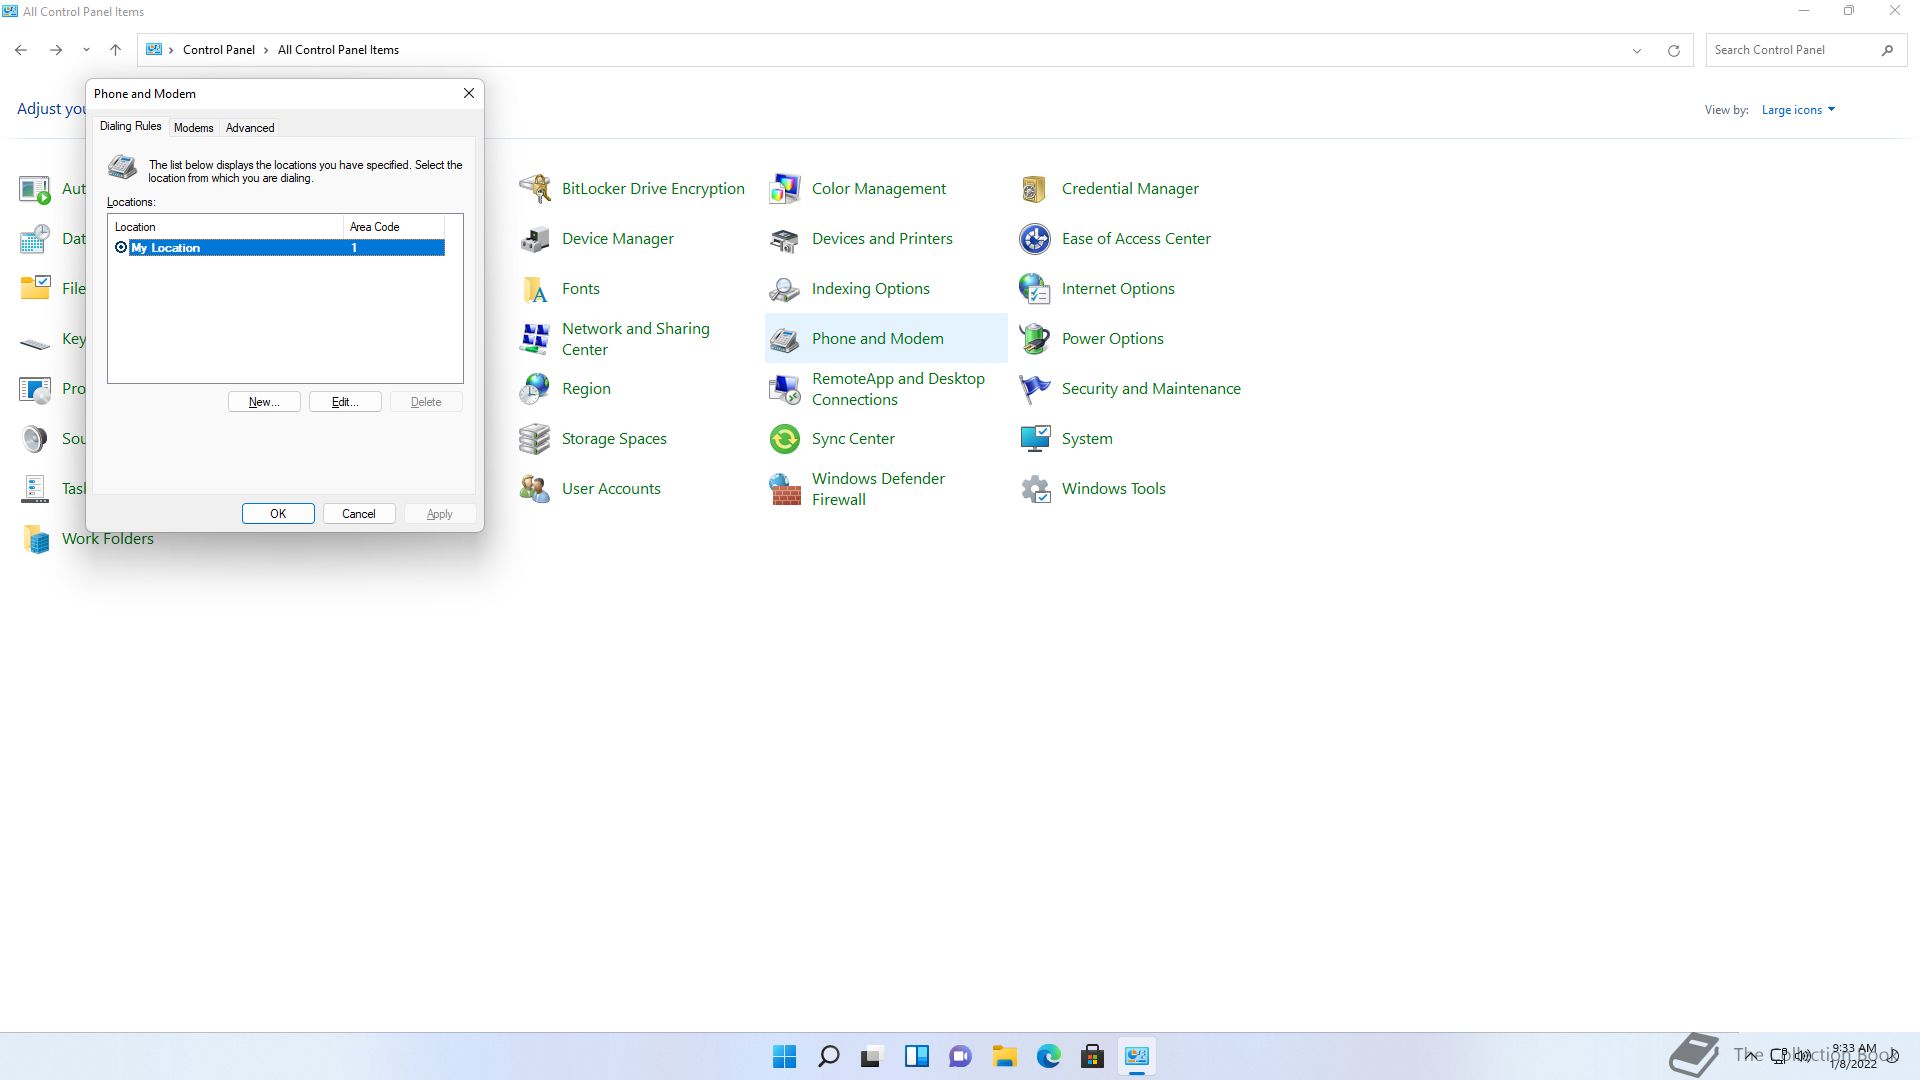Open the Power Options icon
Screen dimensions: 1920x1080
(1035, 339)
